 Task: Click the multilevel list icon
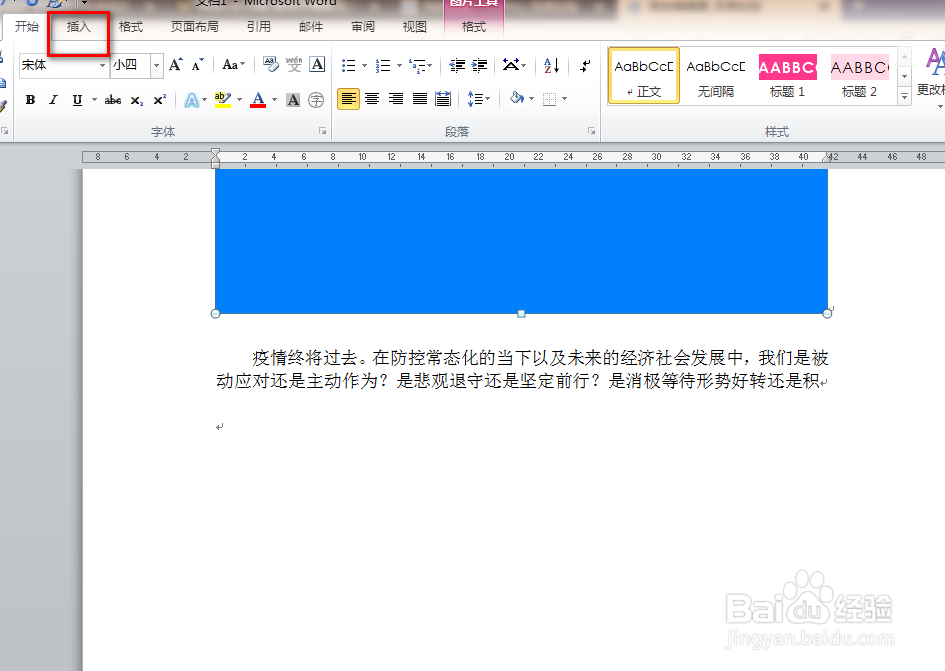tap(417, 65)
